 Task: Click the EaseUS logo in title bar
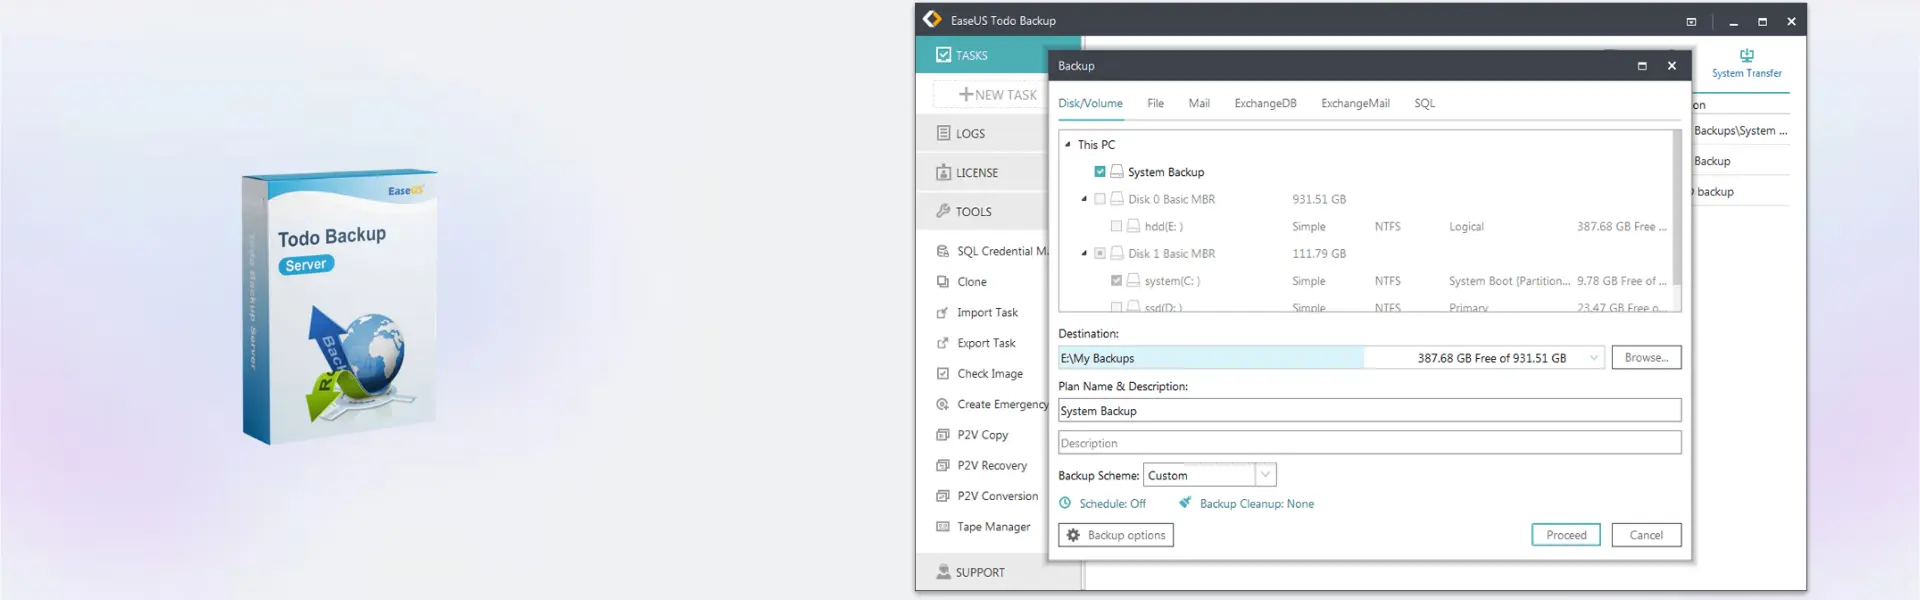pos(932,19)
